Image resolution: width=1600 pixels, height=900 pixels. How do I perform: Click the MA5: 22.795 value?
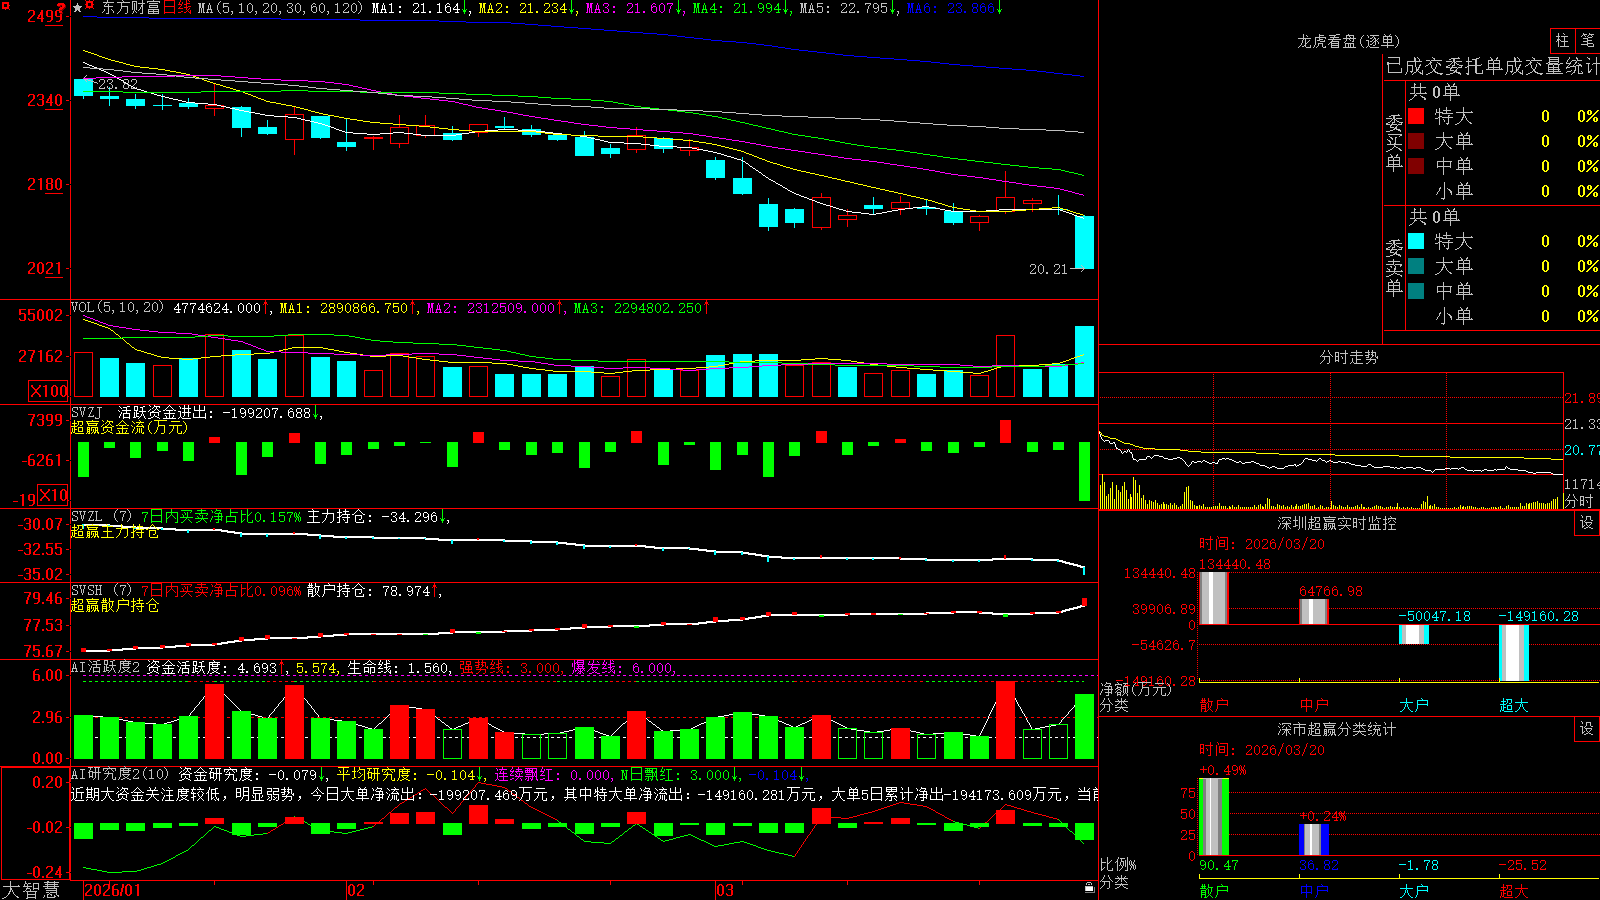[849, 8]
